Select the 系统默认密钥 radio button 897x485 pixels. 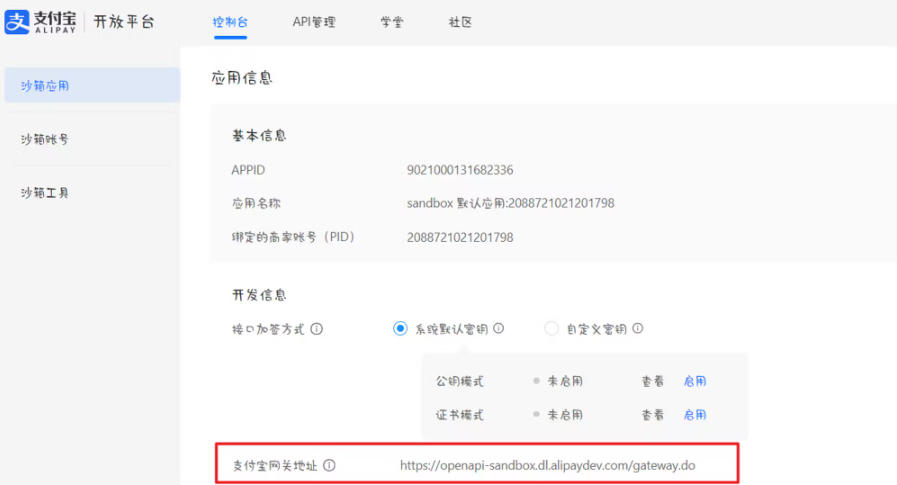tap(400, 328)
